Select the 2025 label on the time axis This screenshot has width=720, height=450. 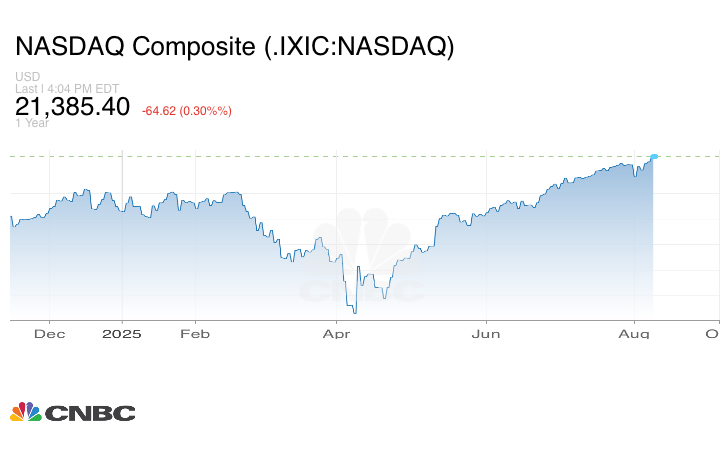click(122, 333)
